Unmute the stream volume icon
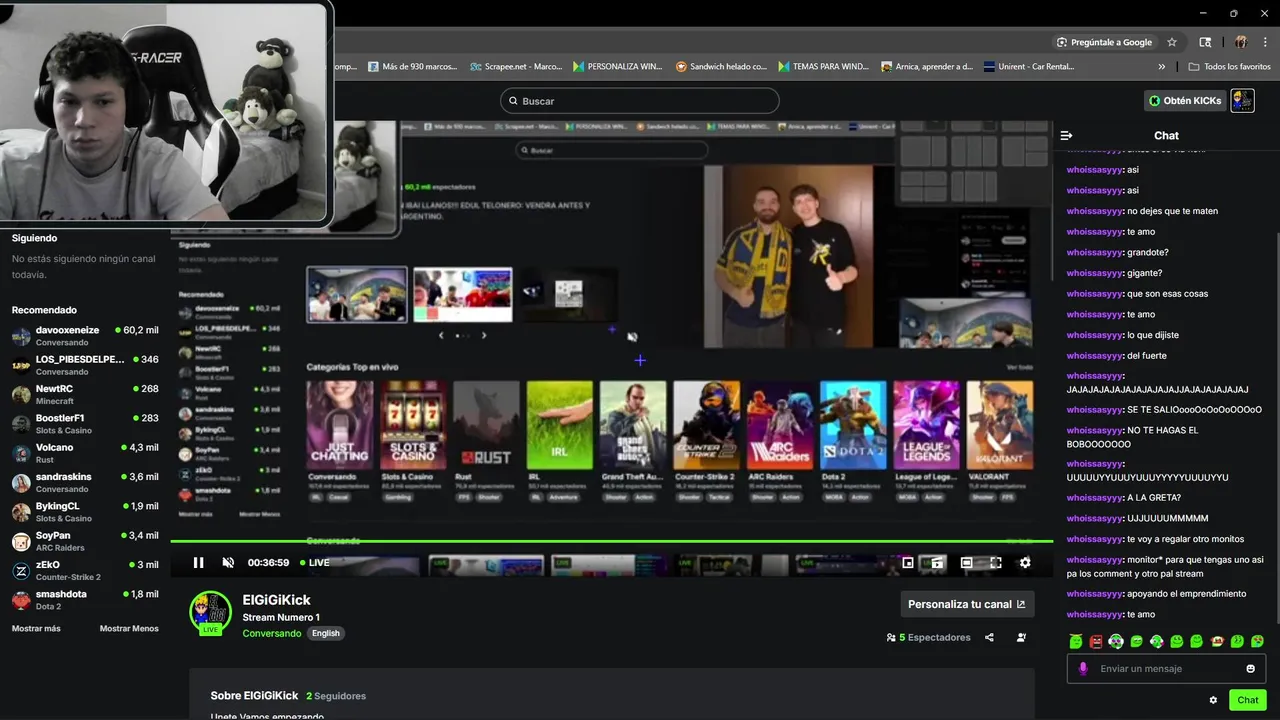This screenshot has width=1280, height=720. click(228, 563)
